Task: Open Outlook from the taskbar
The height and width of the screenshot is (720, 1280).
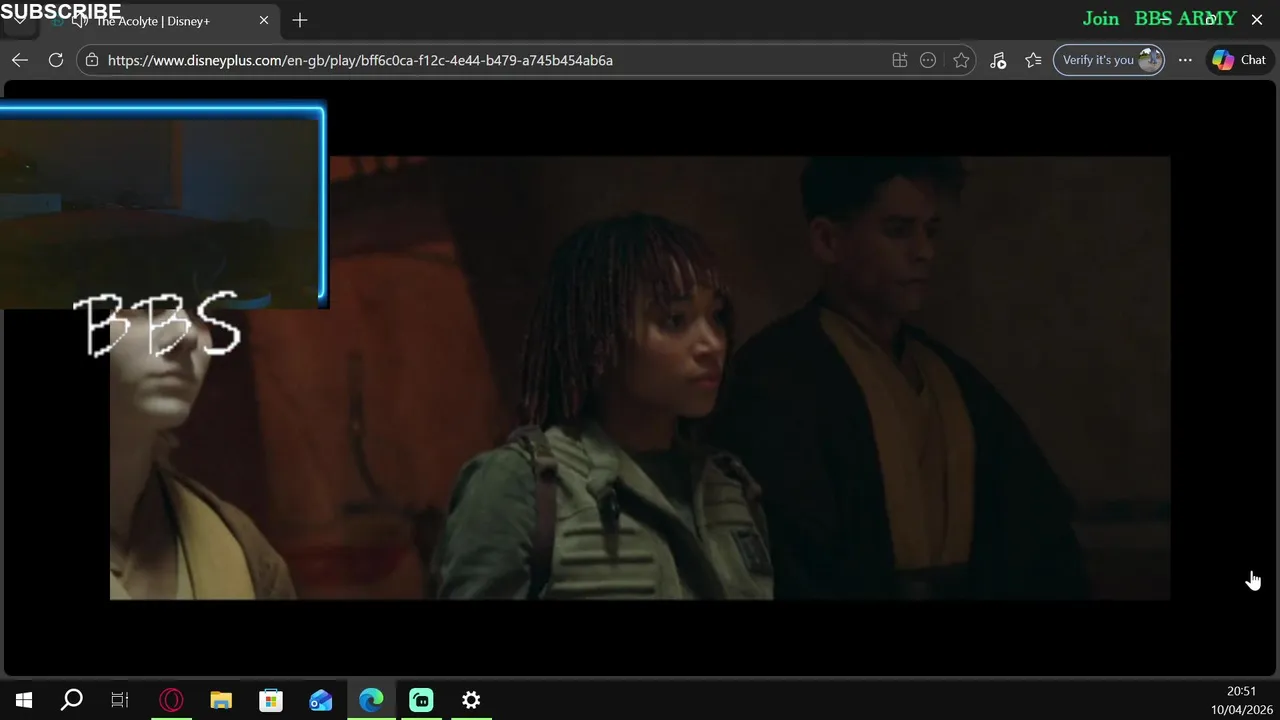Action: point(321,700)
